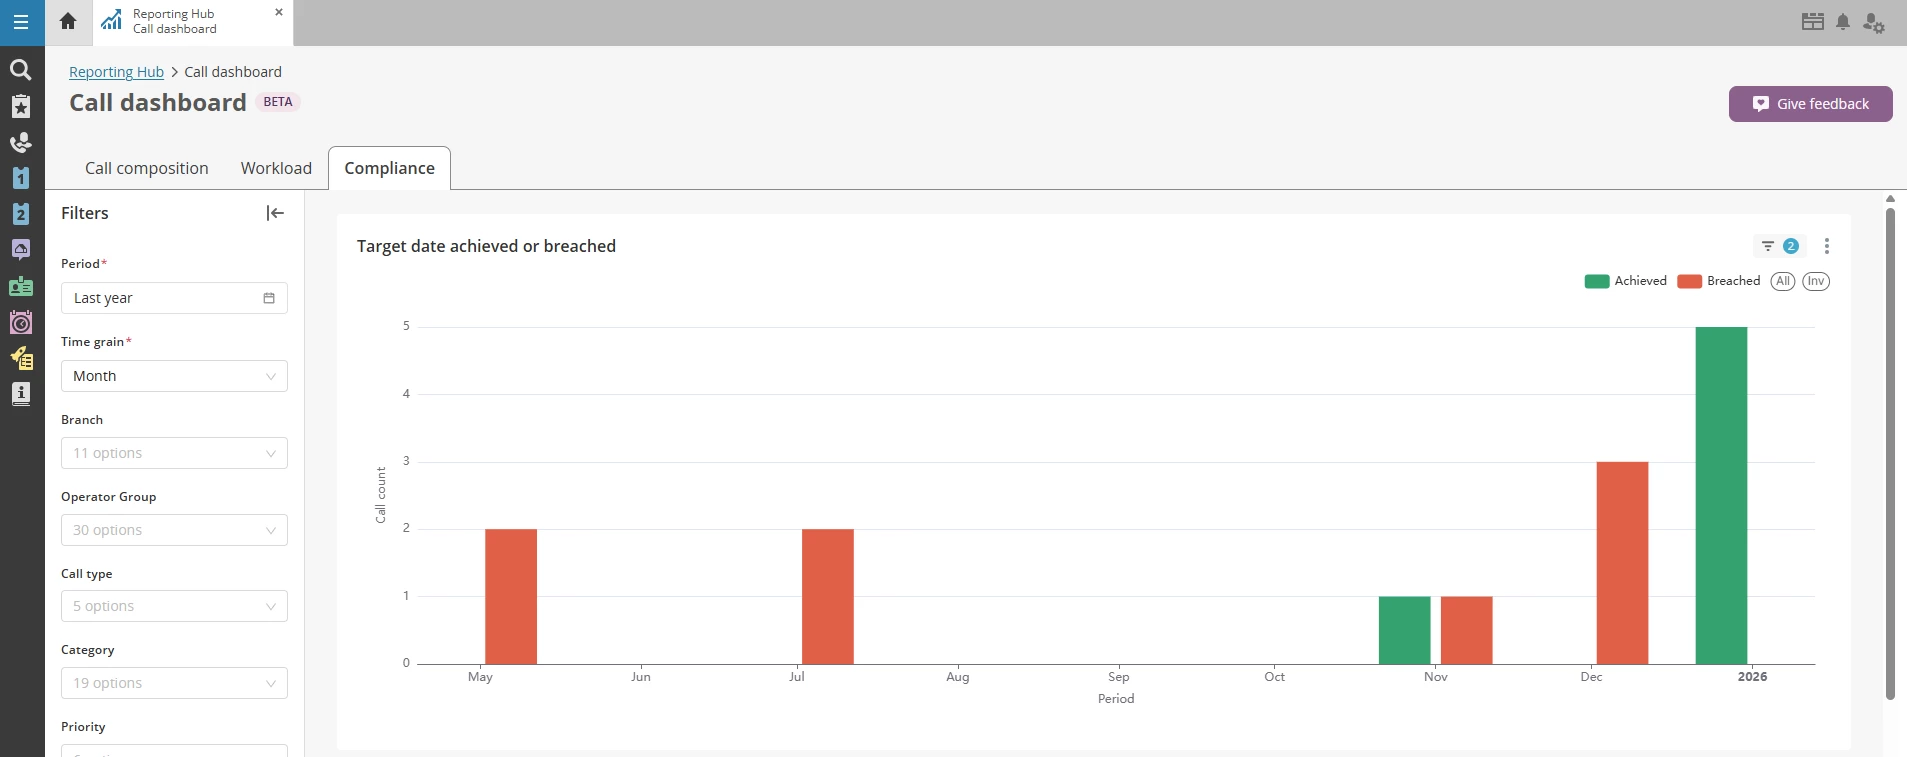Click the Give feedback button

tap(1810, 104)
